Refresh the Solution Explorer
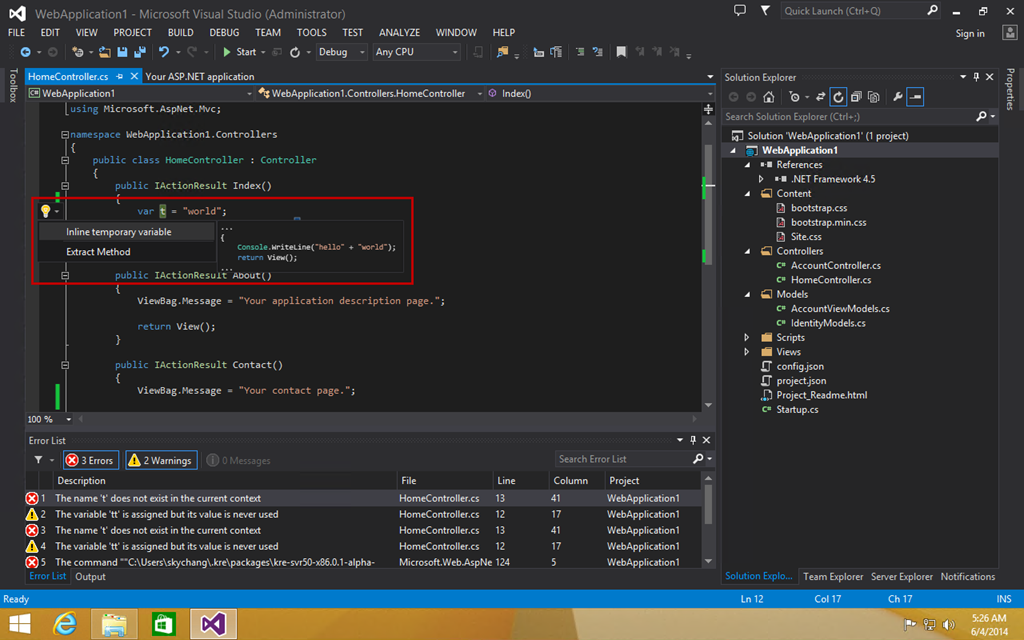 pos(838,97)
